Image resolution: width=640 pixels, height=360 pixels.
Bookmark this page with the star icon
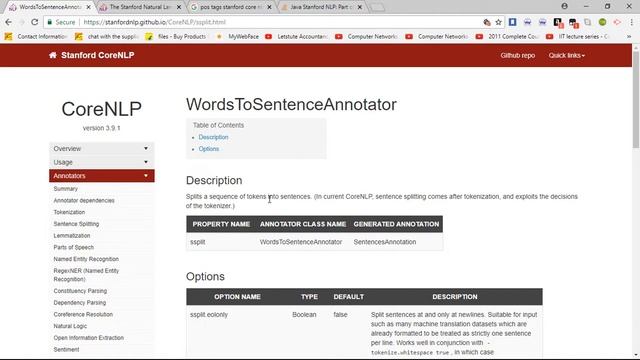498,22
